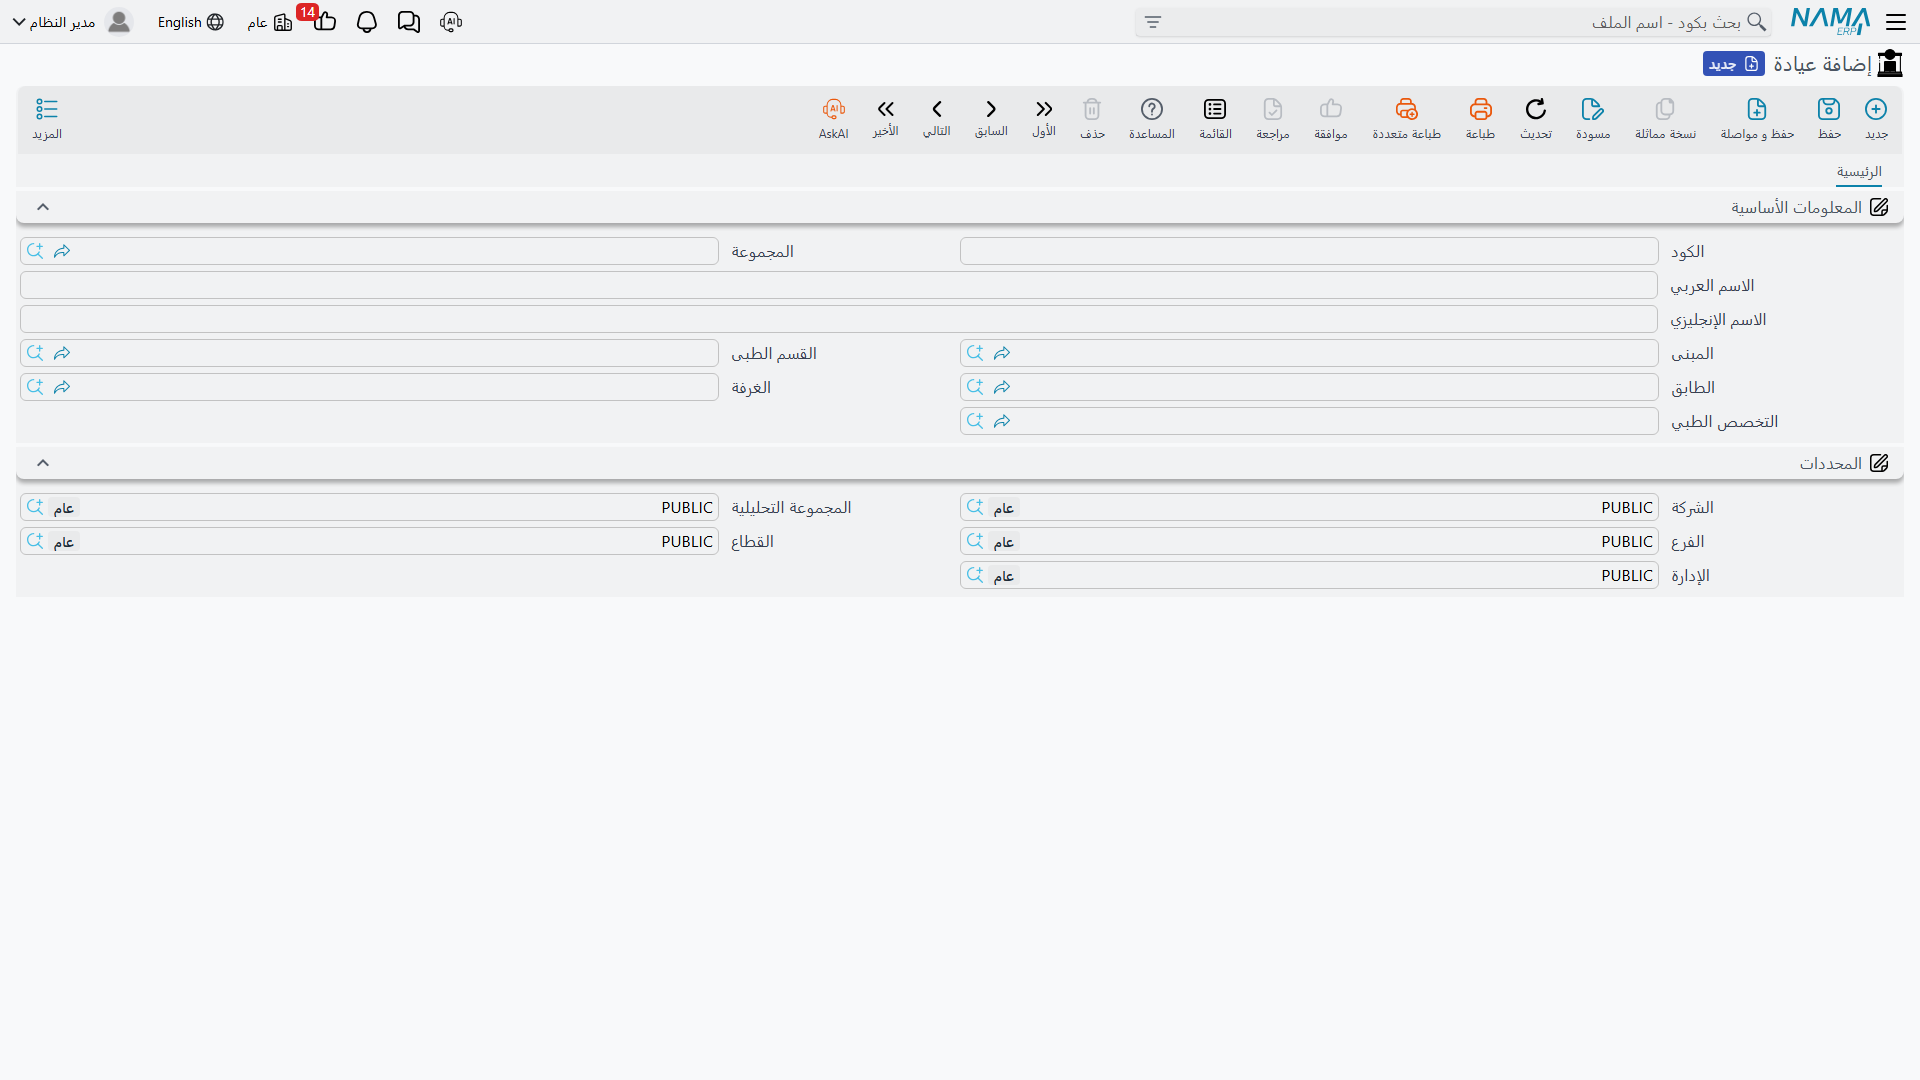
Task: Open طباعة متعددة multi-print icon
Action: (x=1407, y=109)
